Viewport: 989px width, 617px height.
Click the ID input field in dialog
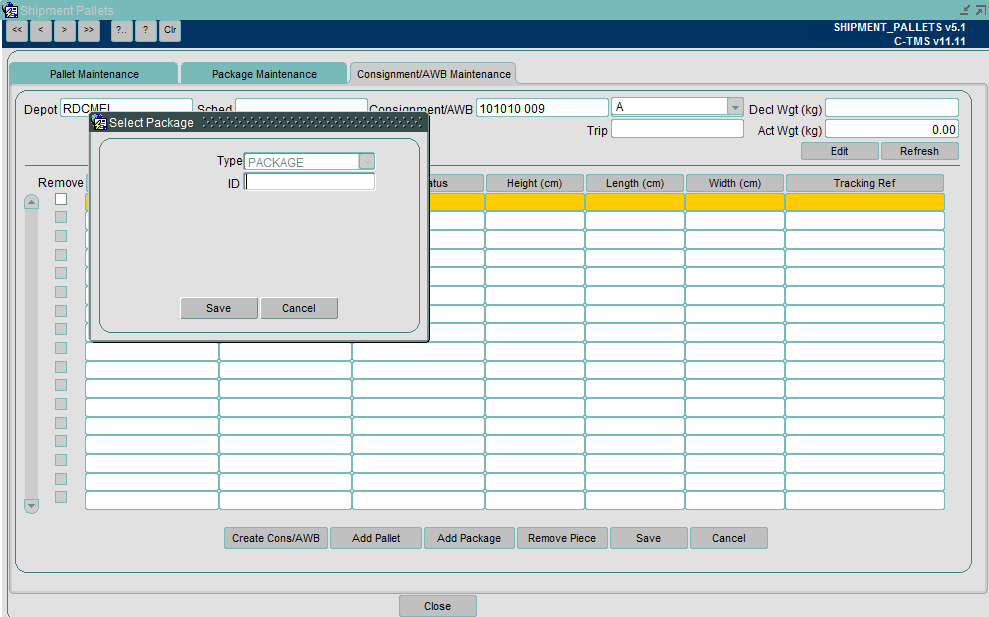(310, 182)
